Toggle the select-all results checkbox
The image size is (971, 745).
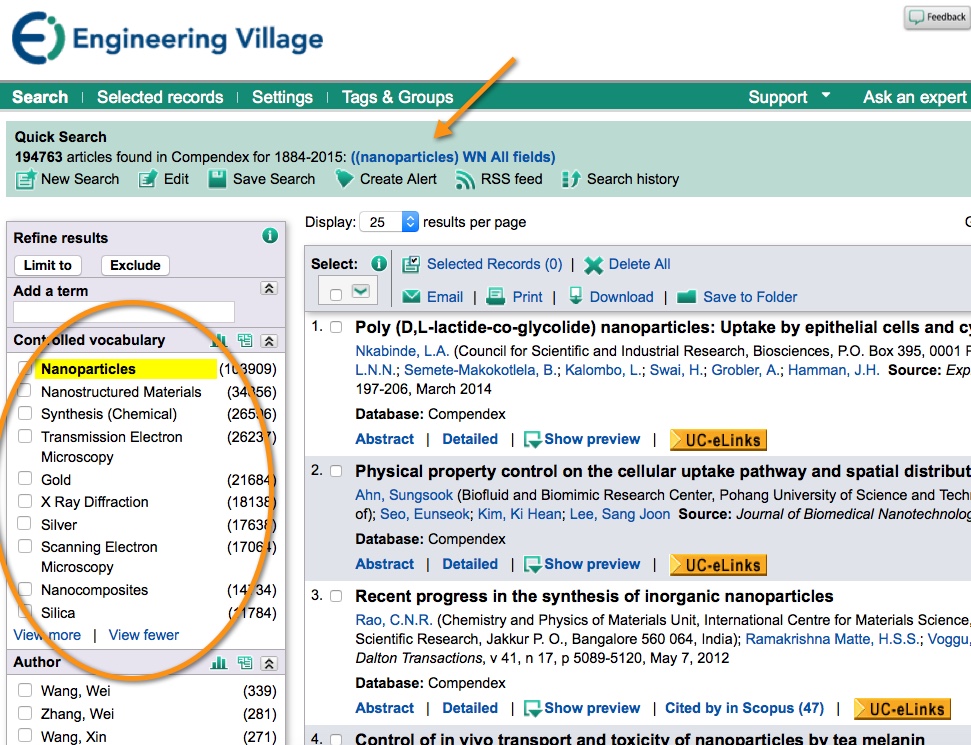click(x=336, y=295)
